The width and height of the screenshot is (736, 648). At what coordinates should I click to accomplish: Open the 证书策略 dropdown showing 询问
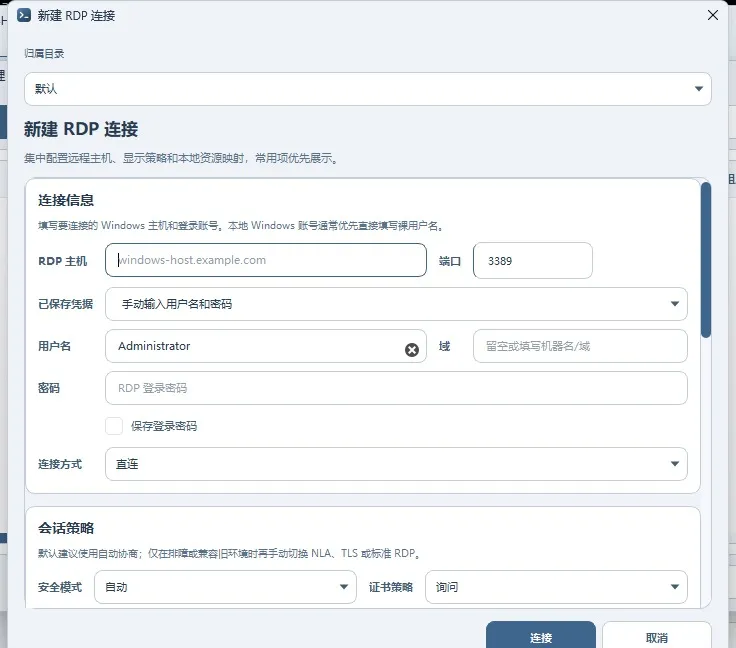[556, 587]
